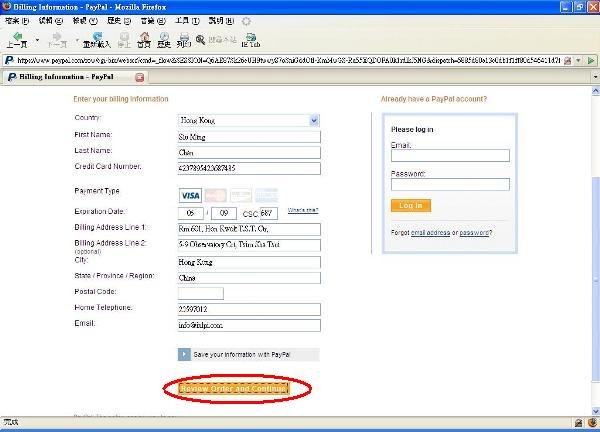Viewport: 600px width, 432px height.
Task: Go to Home using the house icon
Action: pos(144,40)
